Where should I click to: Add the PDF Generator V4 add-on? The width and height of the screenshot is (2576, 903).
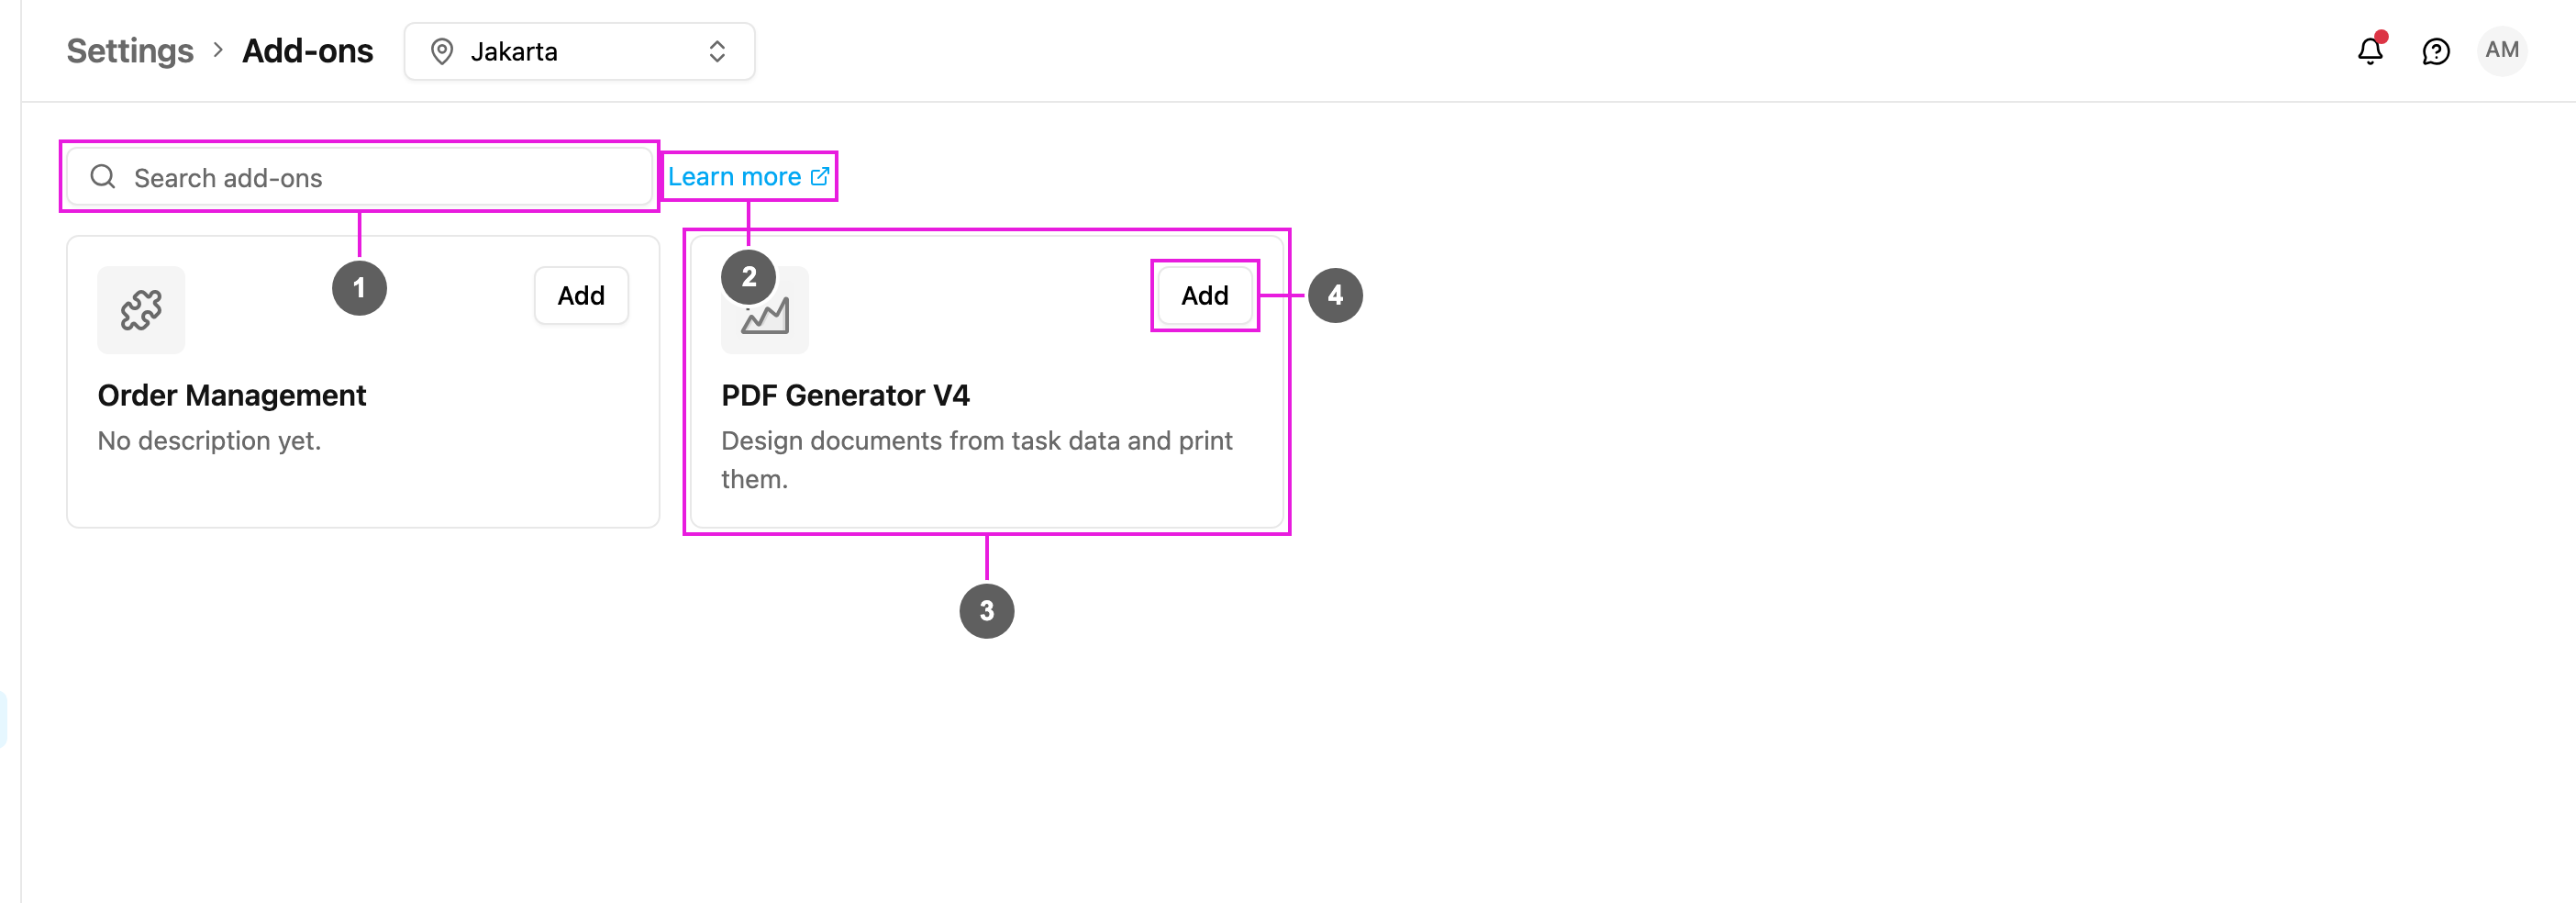click(1204, 295)
